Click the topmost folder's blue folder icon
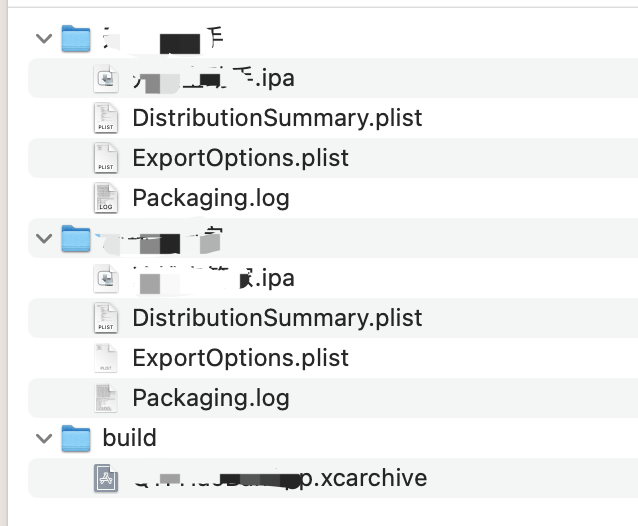 coord(76,38)
